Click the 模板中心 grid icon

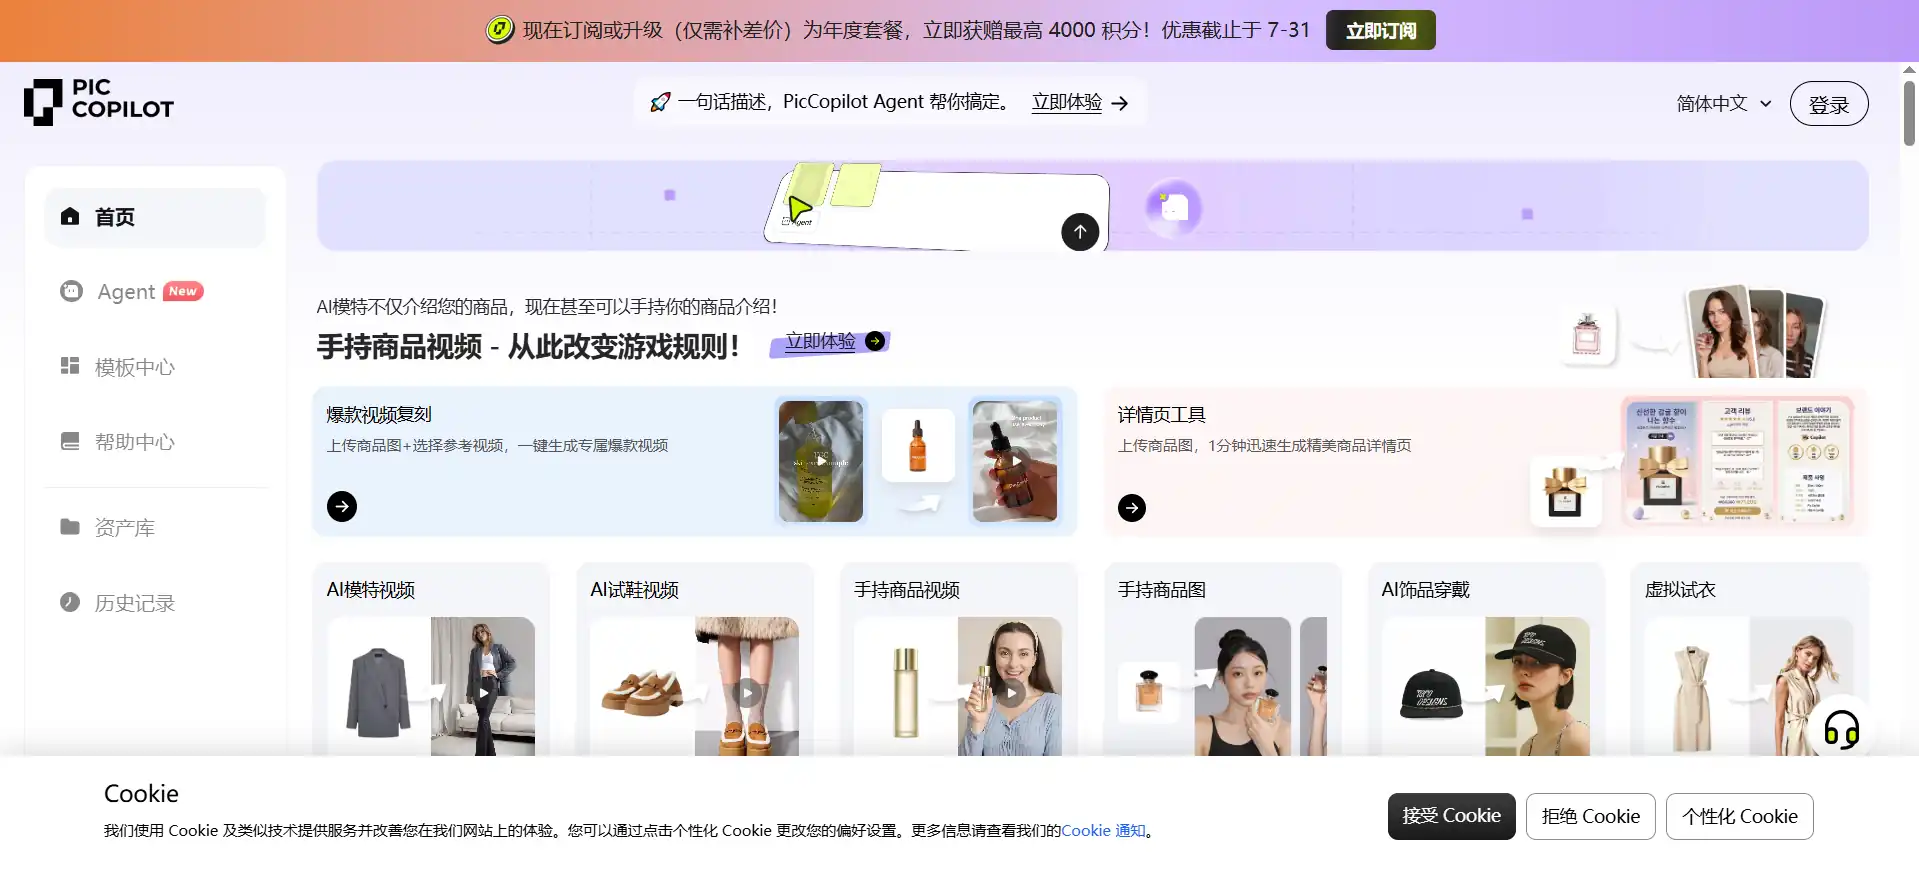70,366
